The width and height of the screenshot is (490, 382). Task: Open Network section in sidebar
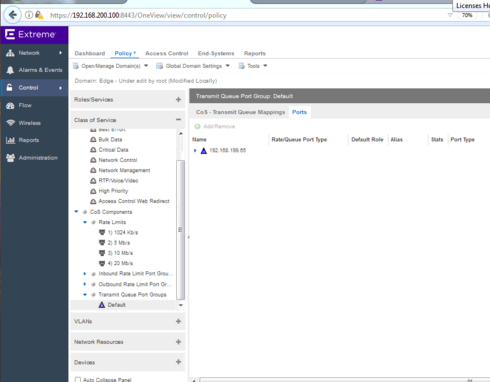pos(34,53)
